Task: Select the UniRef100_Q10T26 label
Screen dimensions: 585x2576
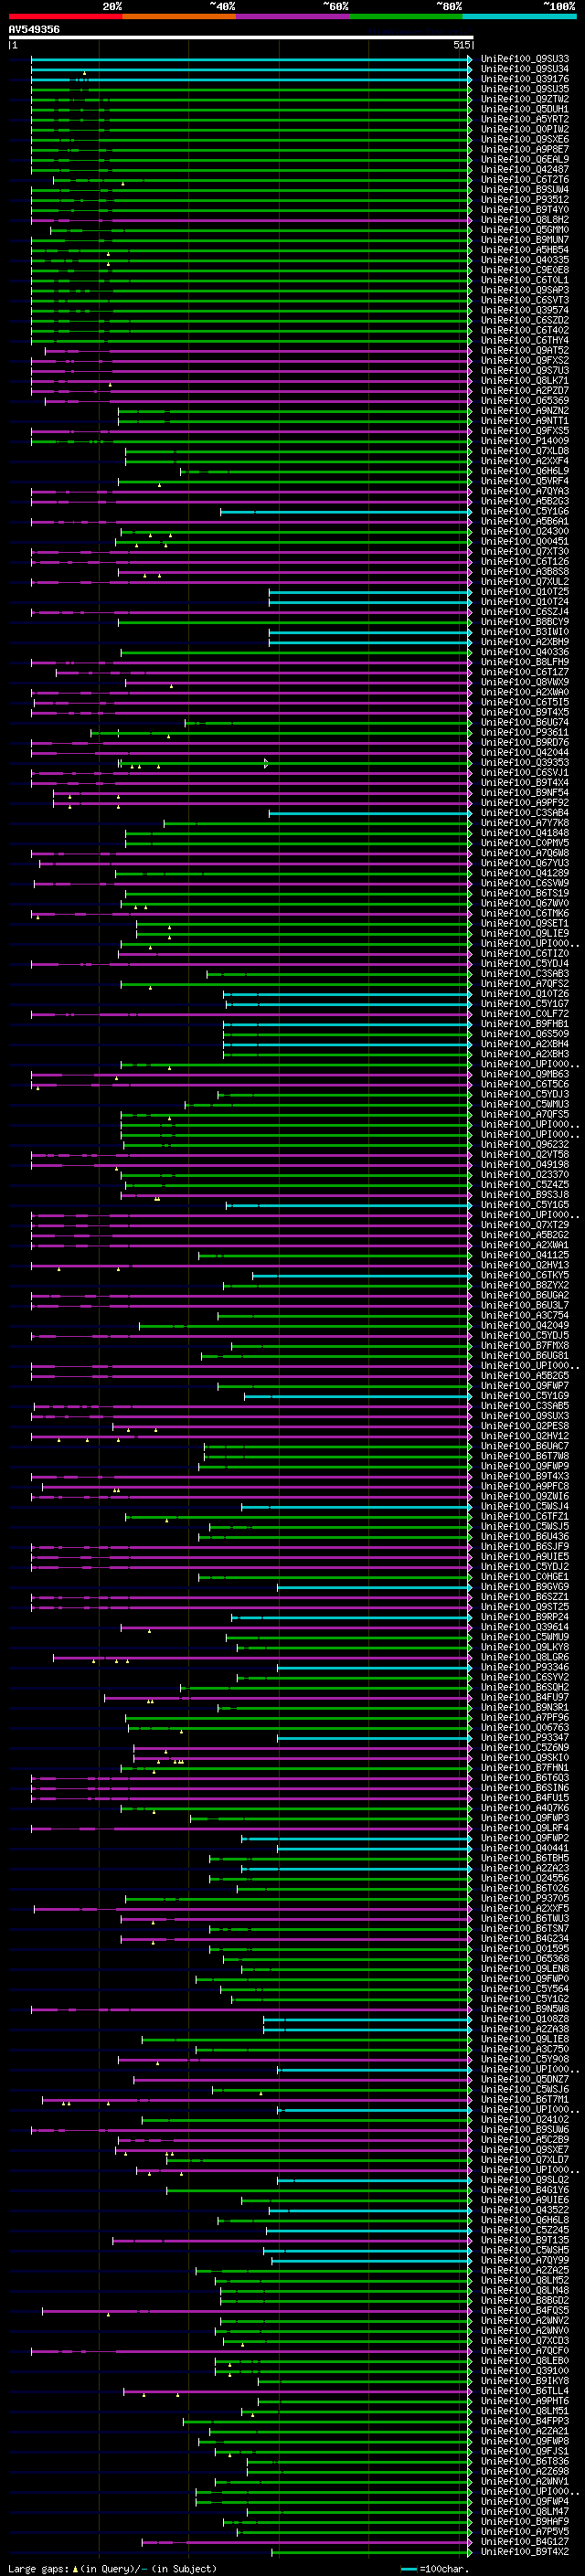Action: click(524, 994)
